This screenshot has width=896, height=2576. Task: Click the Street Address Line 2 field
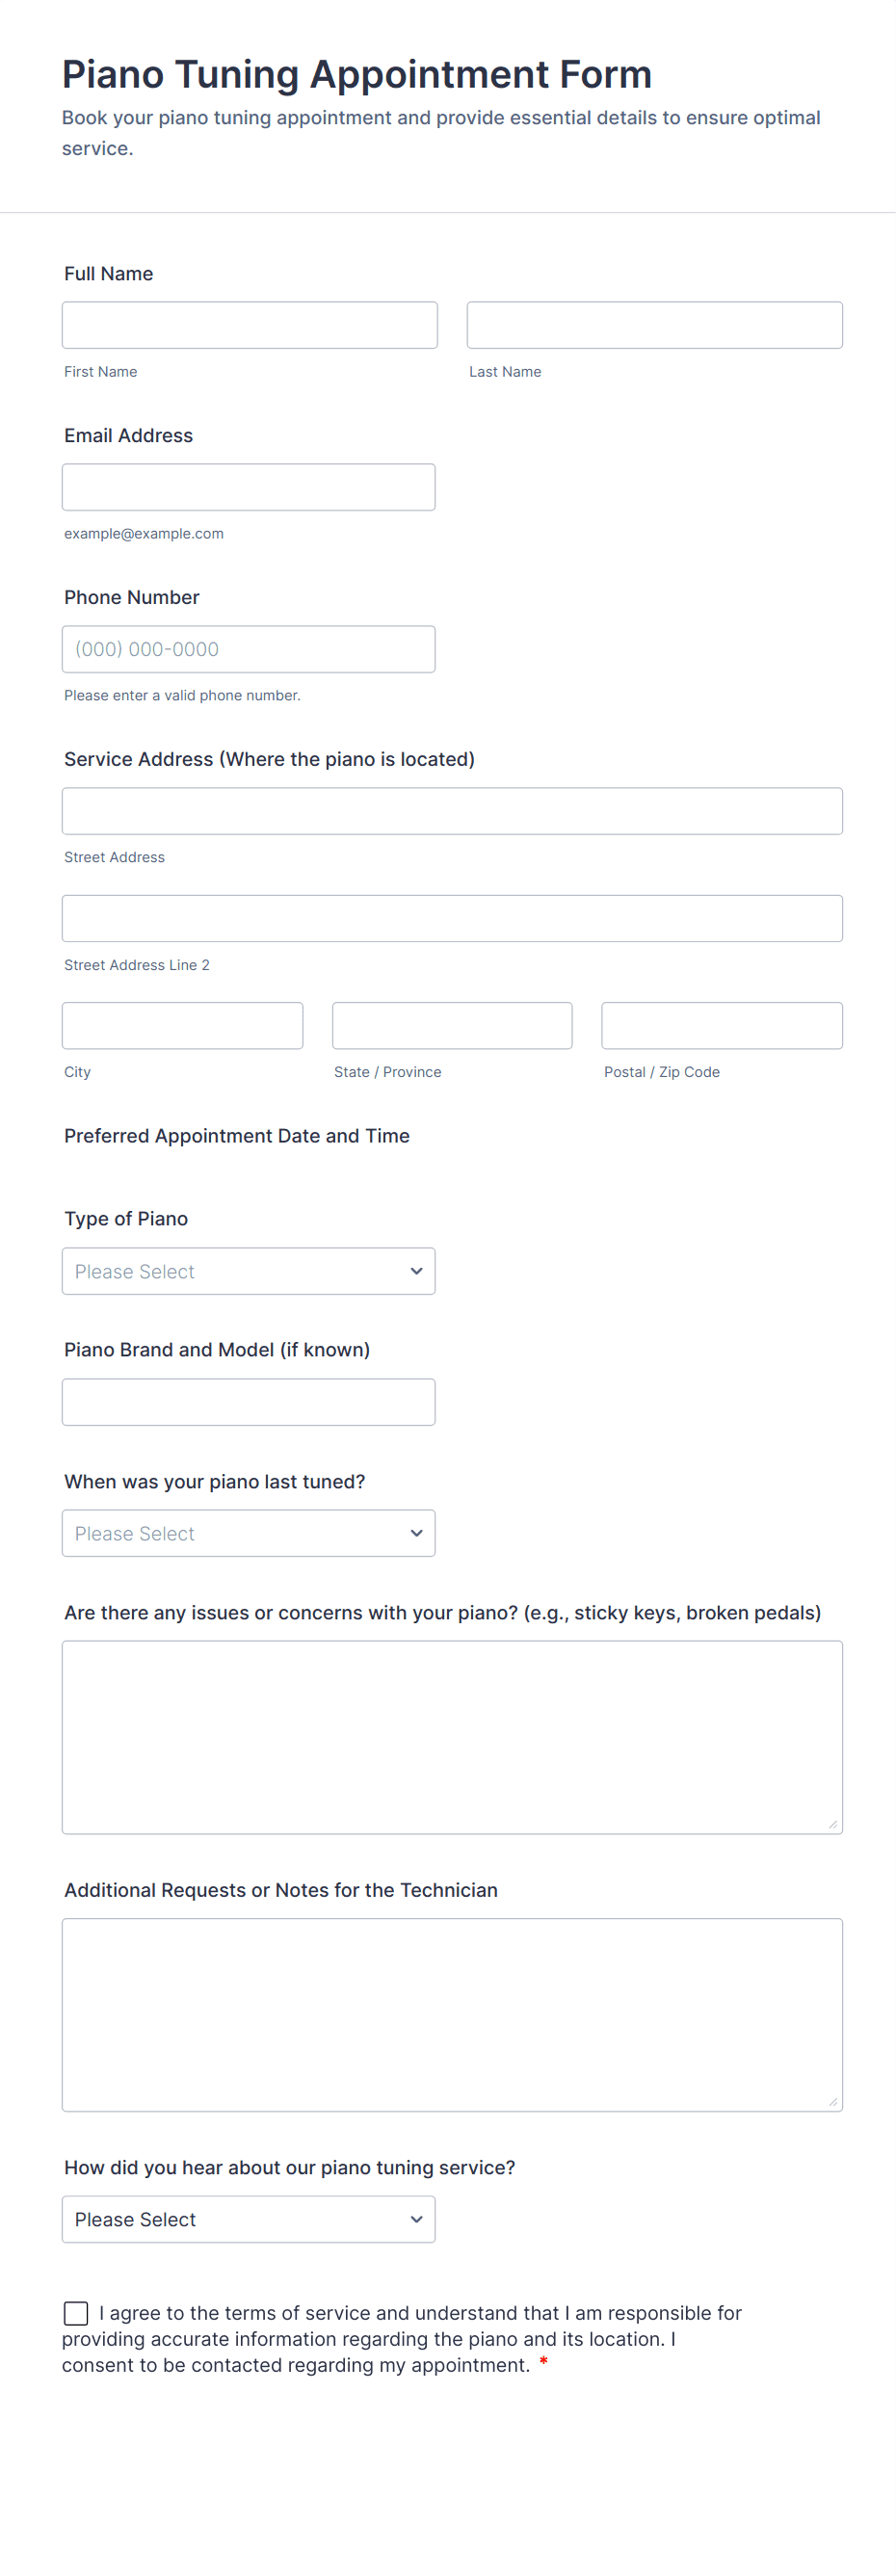[452, 918]
